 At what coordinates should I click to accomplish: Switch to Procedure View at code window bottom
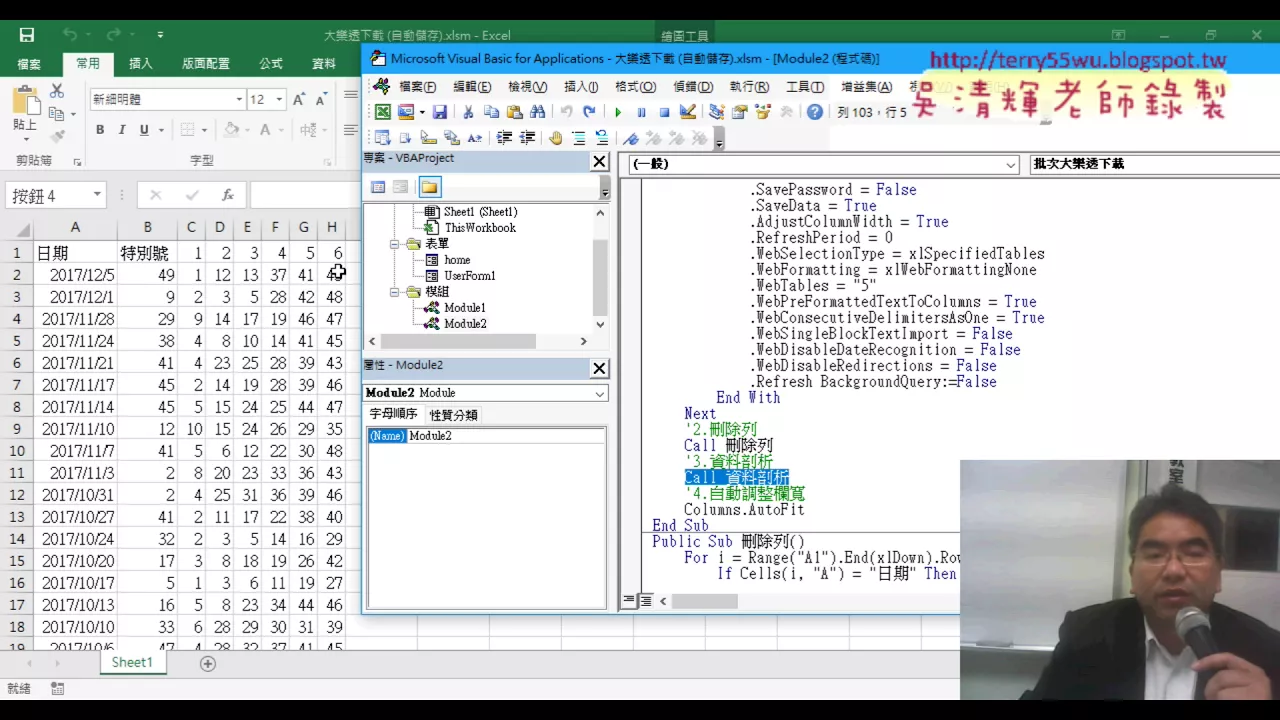coord(629,601)
